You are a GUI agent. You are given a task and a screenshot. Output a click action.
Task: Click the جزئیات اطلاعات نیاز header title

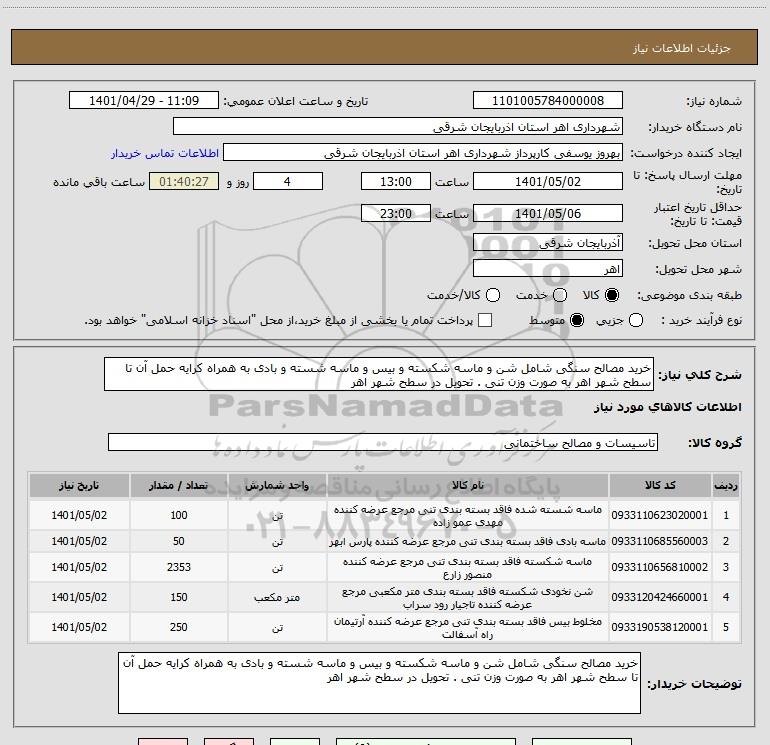[x=682, y=48]
